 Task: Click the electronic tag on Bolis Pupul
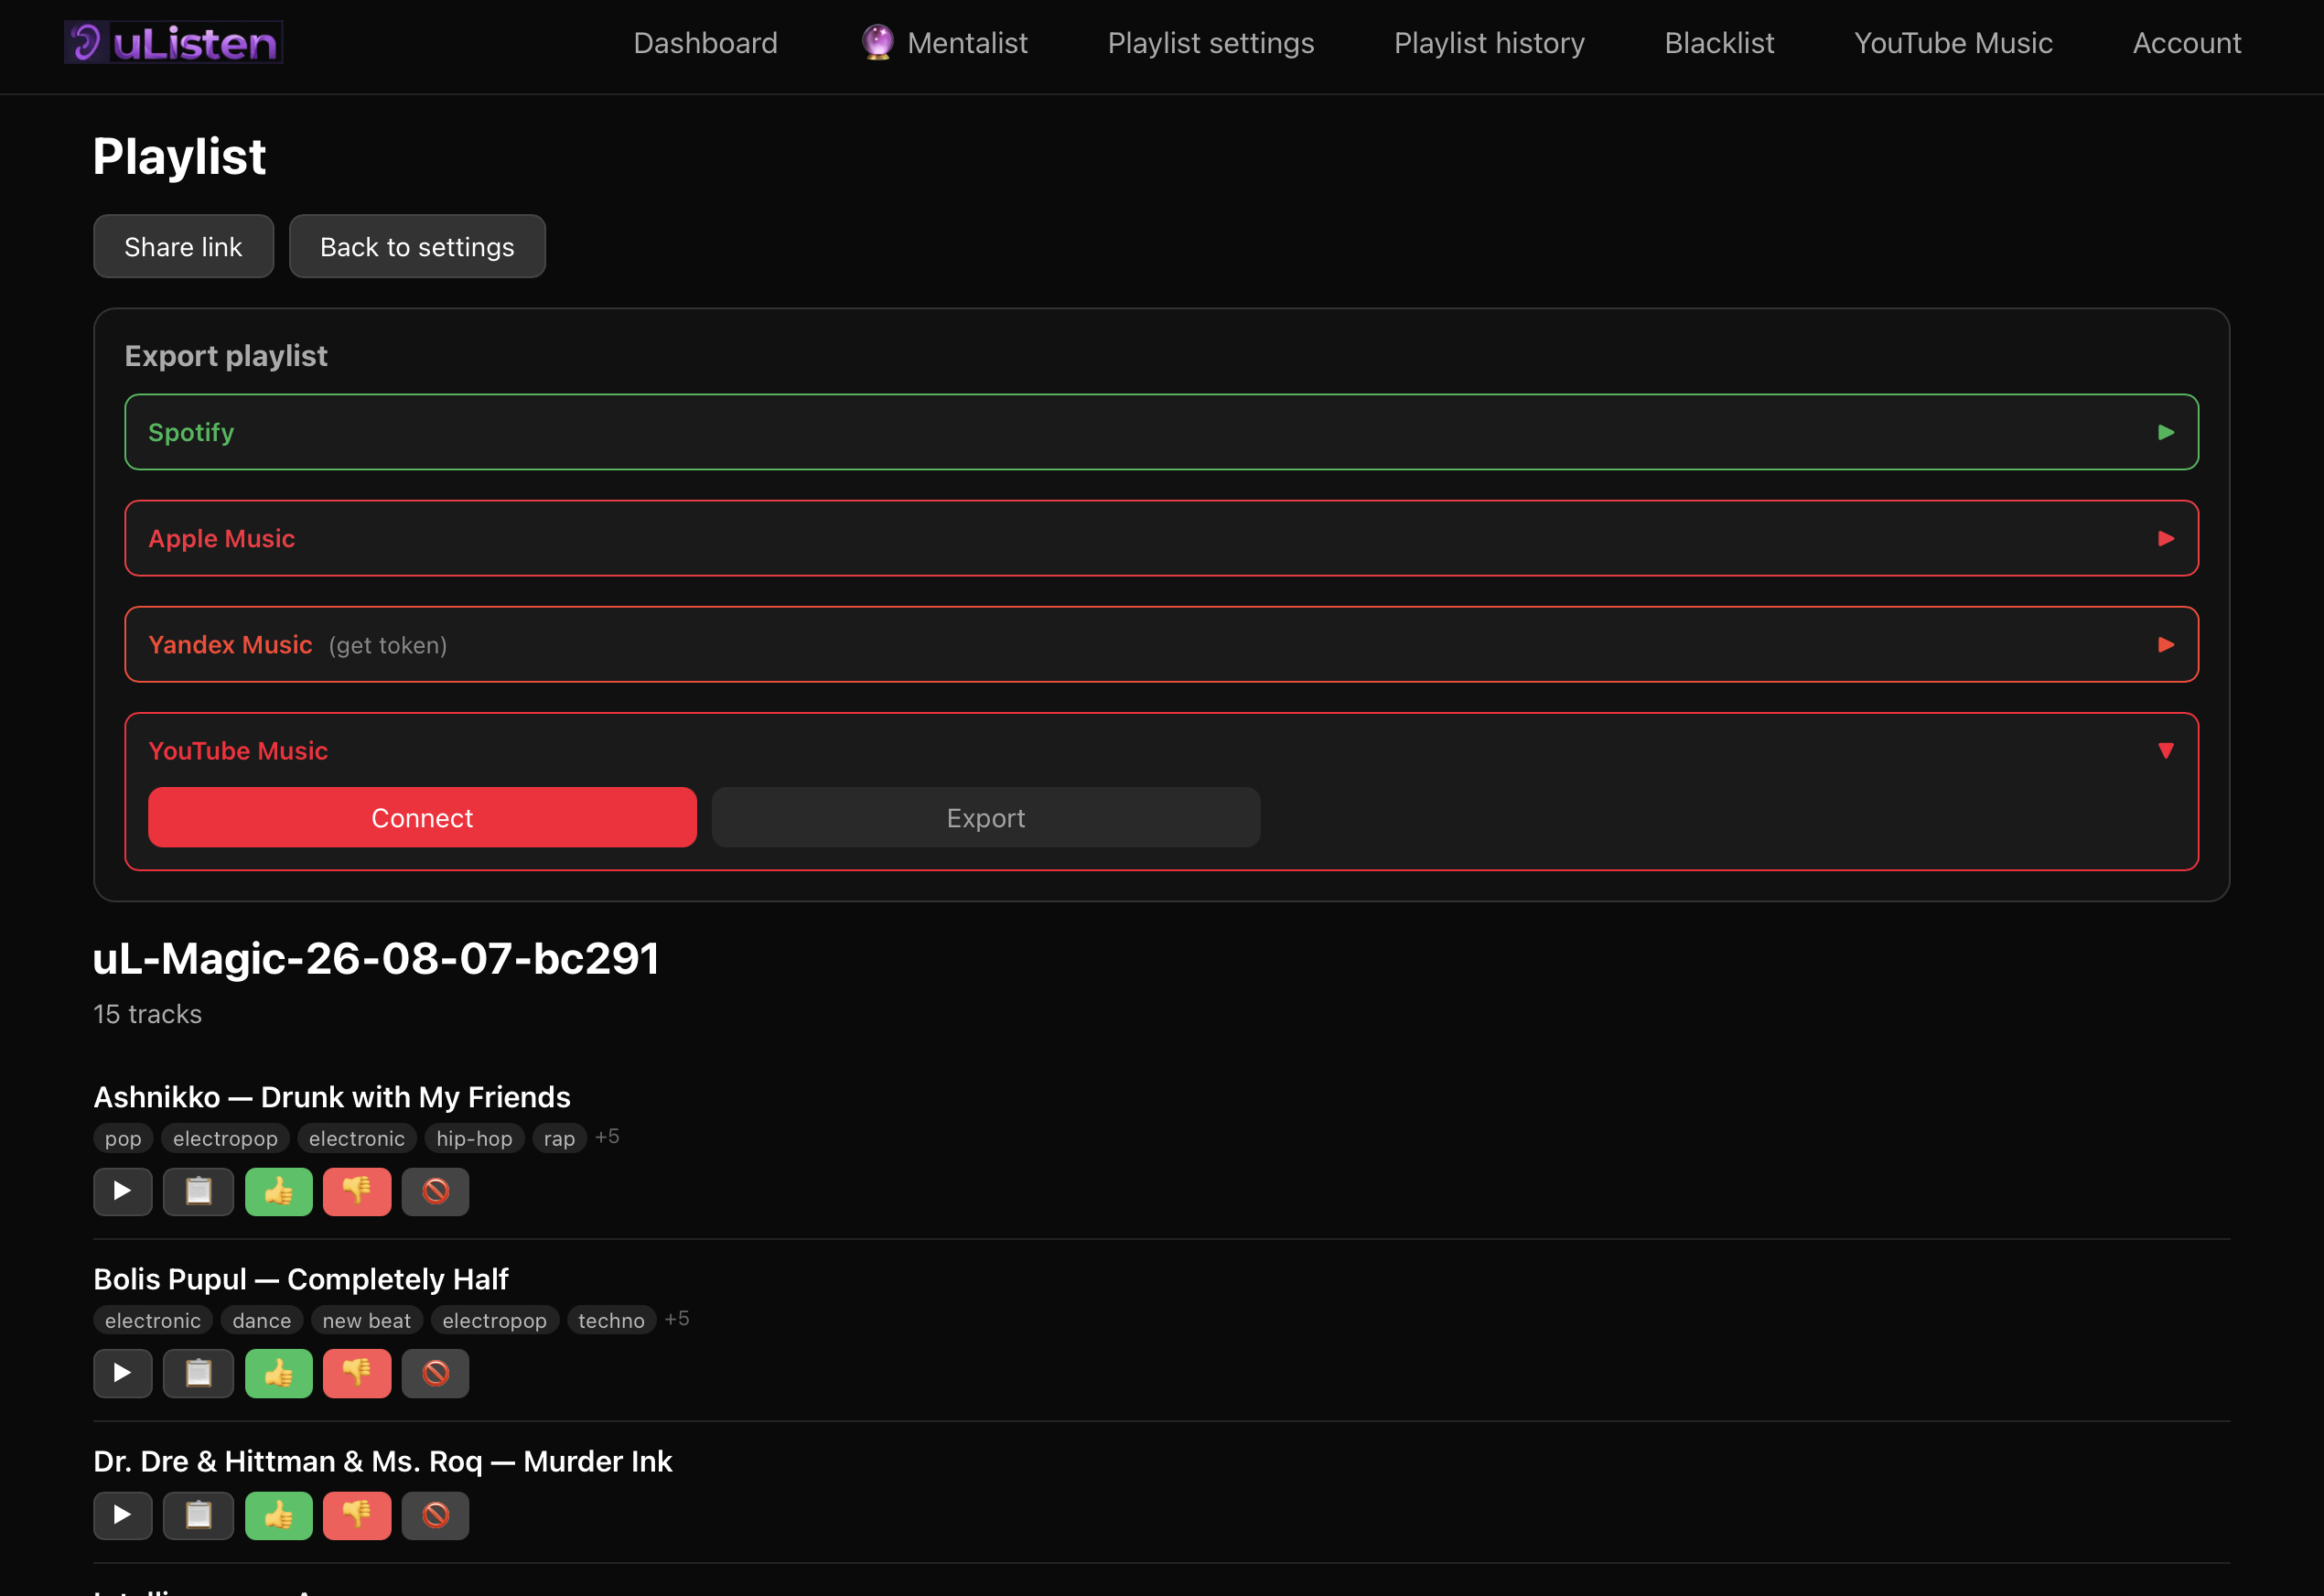[x=153, y=1320]
